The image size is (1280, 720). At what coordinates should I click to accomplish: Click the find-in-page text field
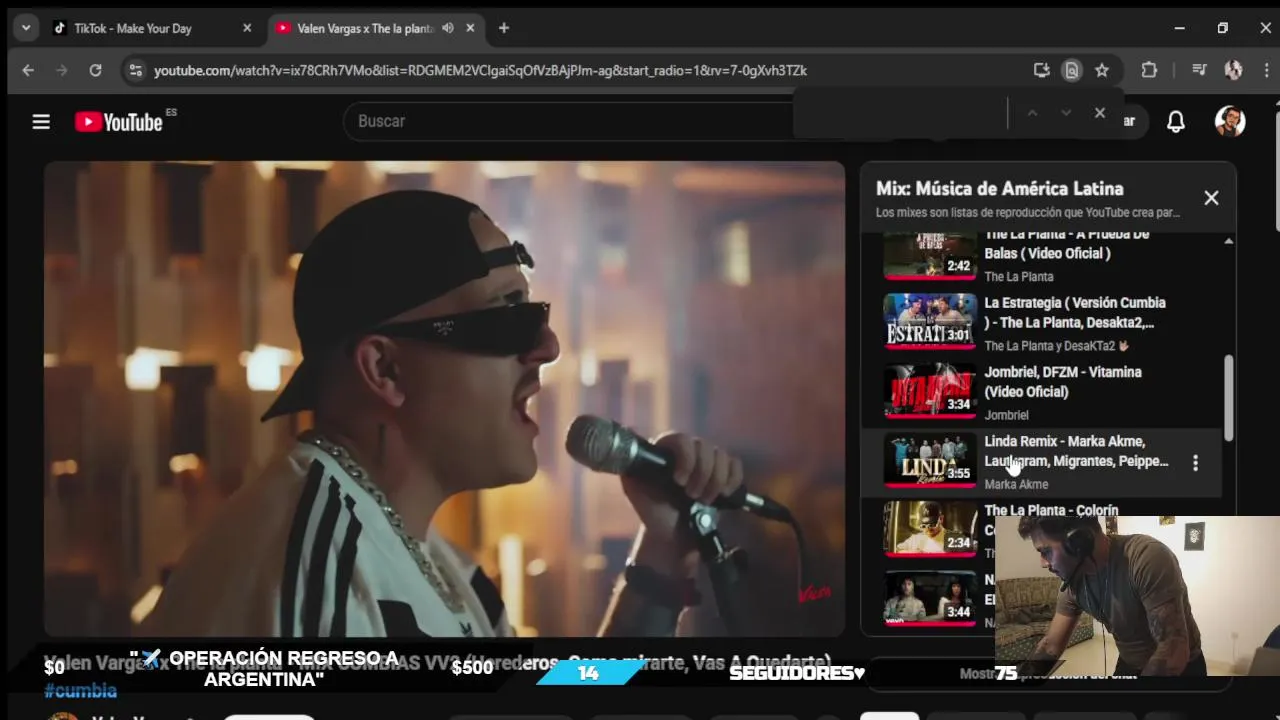coord(902,113)
